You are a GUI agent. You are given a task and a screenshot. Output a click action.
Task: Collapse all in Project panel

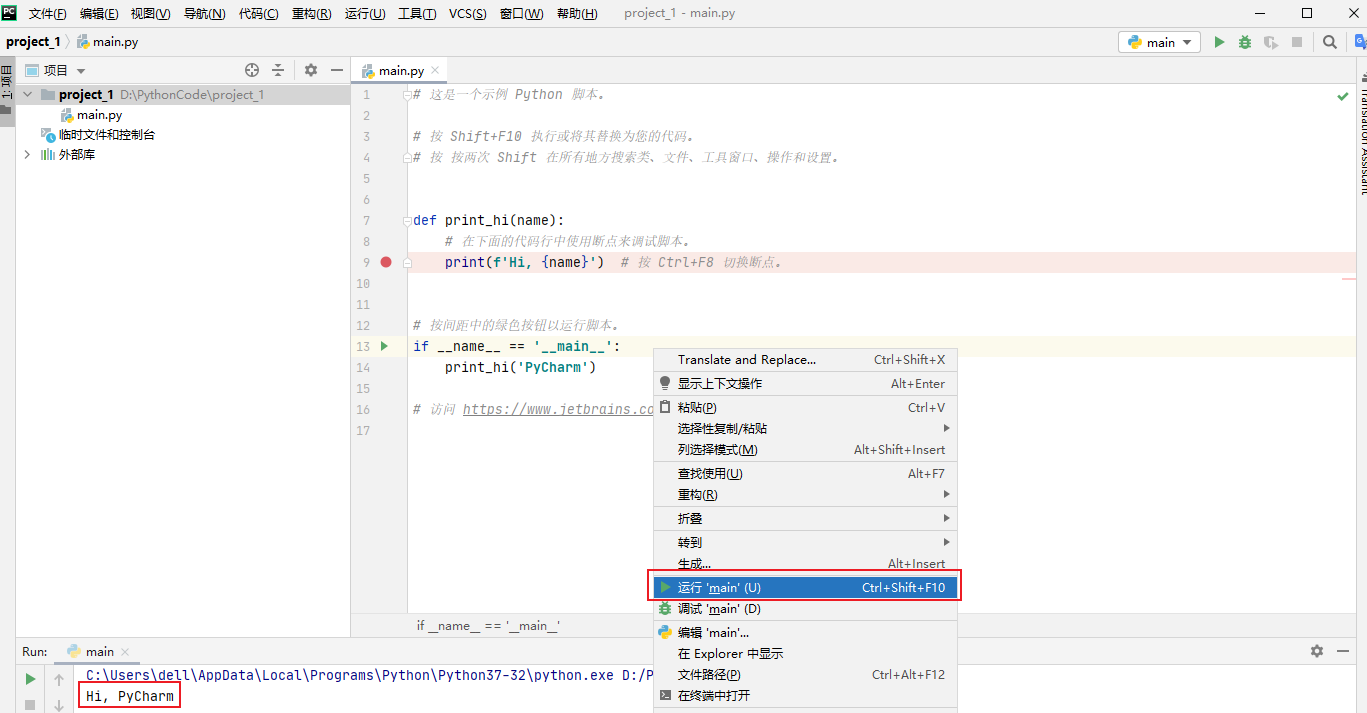pos(278,70)
